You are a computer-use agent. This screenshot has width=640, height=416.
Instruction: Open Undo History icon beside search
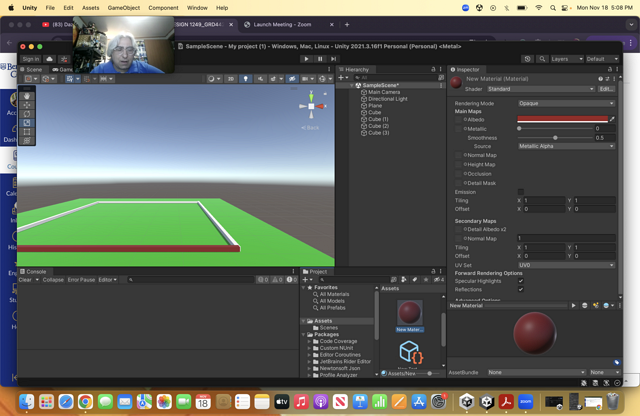(x=527, y=59)
